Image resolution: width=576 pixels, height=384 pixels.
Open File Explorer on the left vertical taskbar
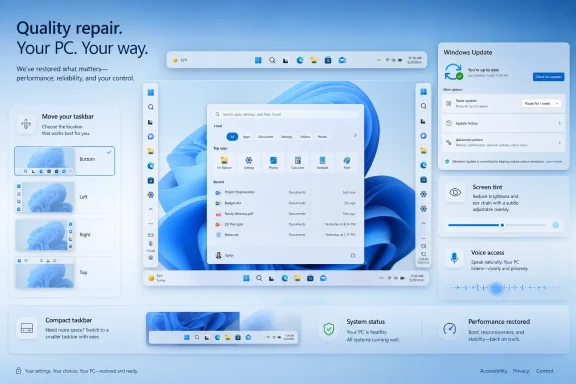click(151, 151)
